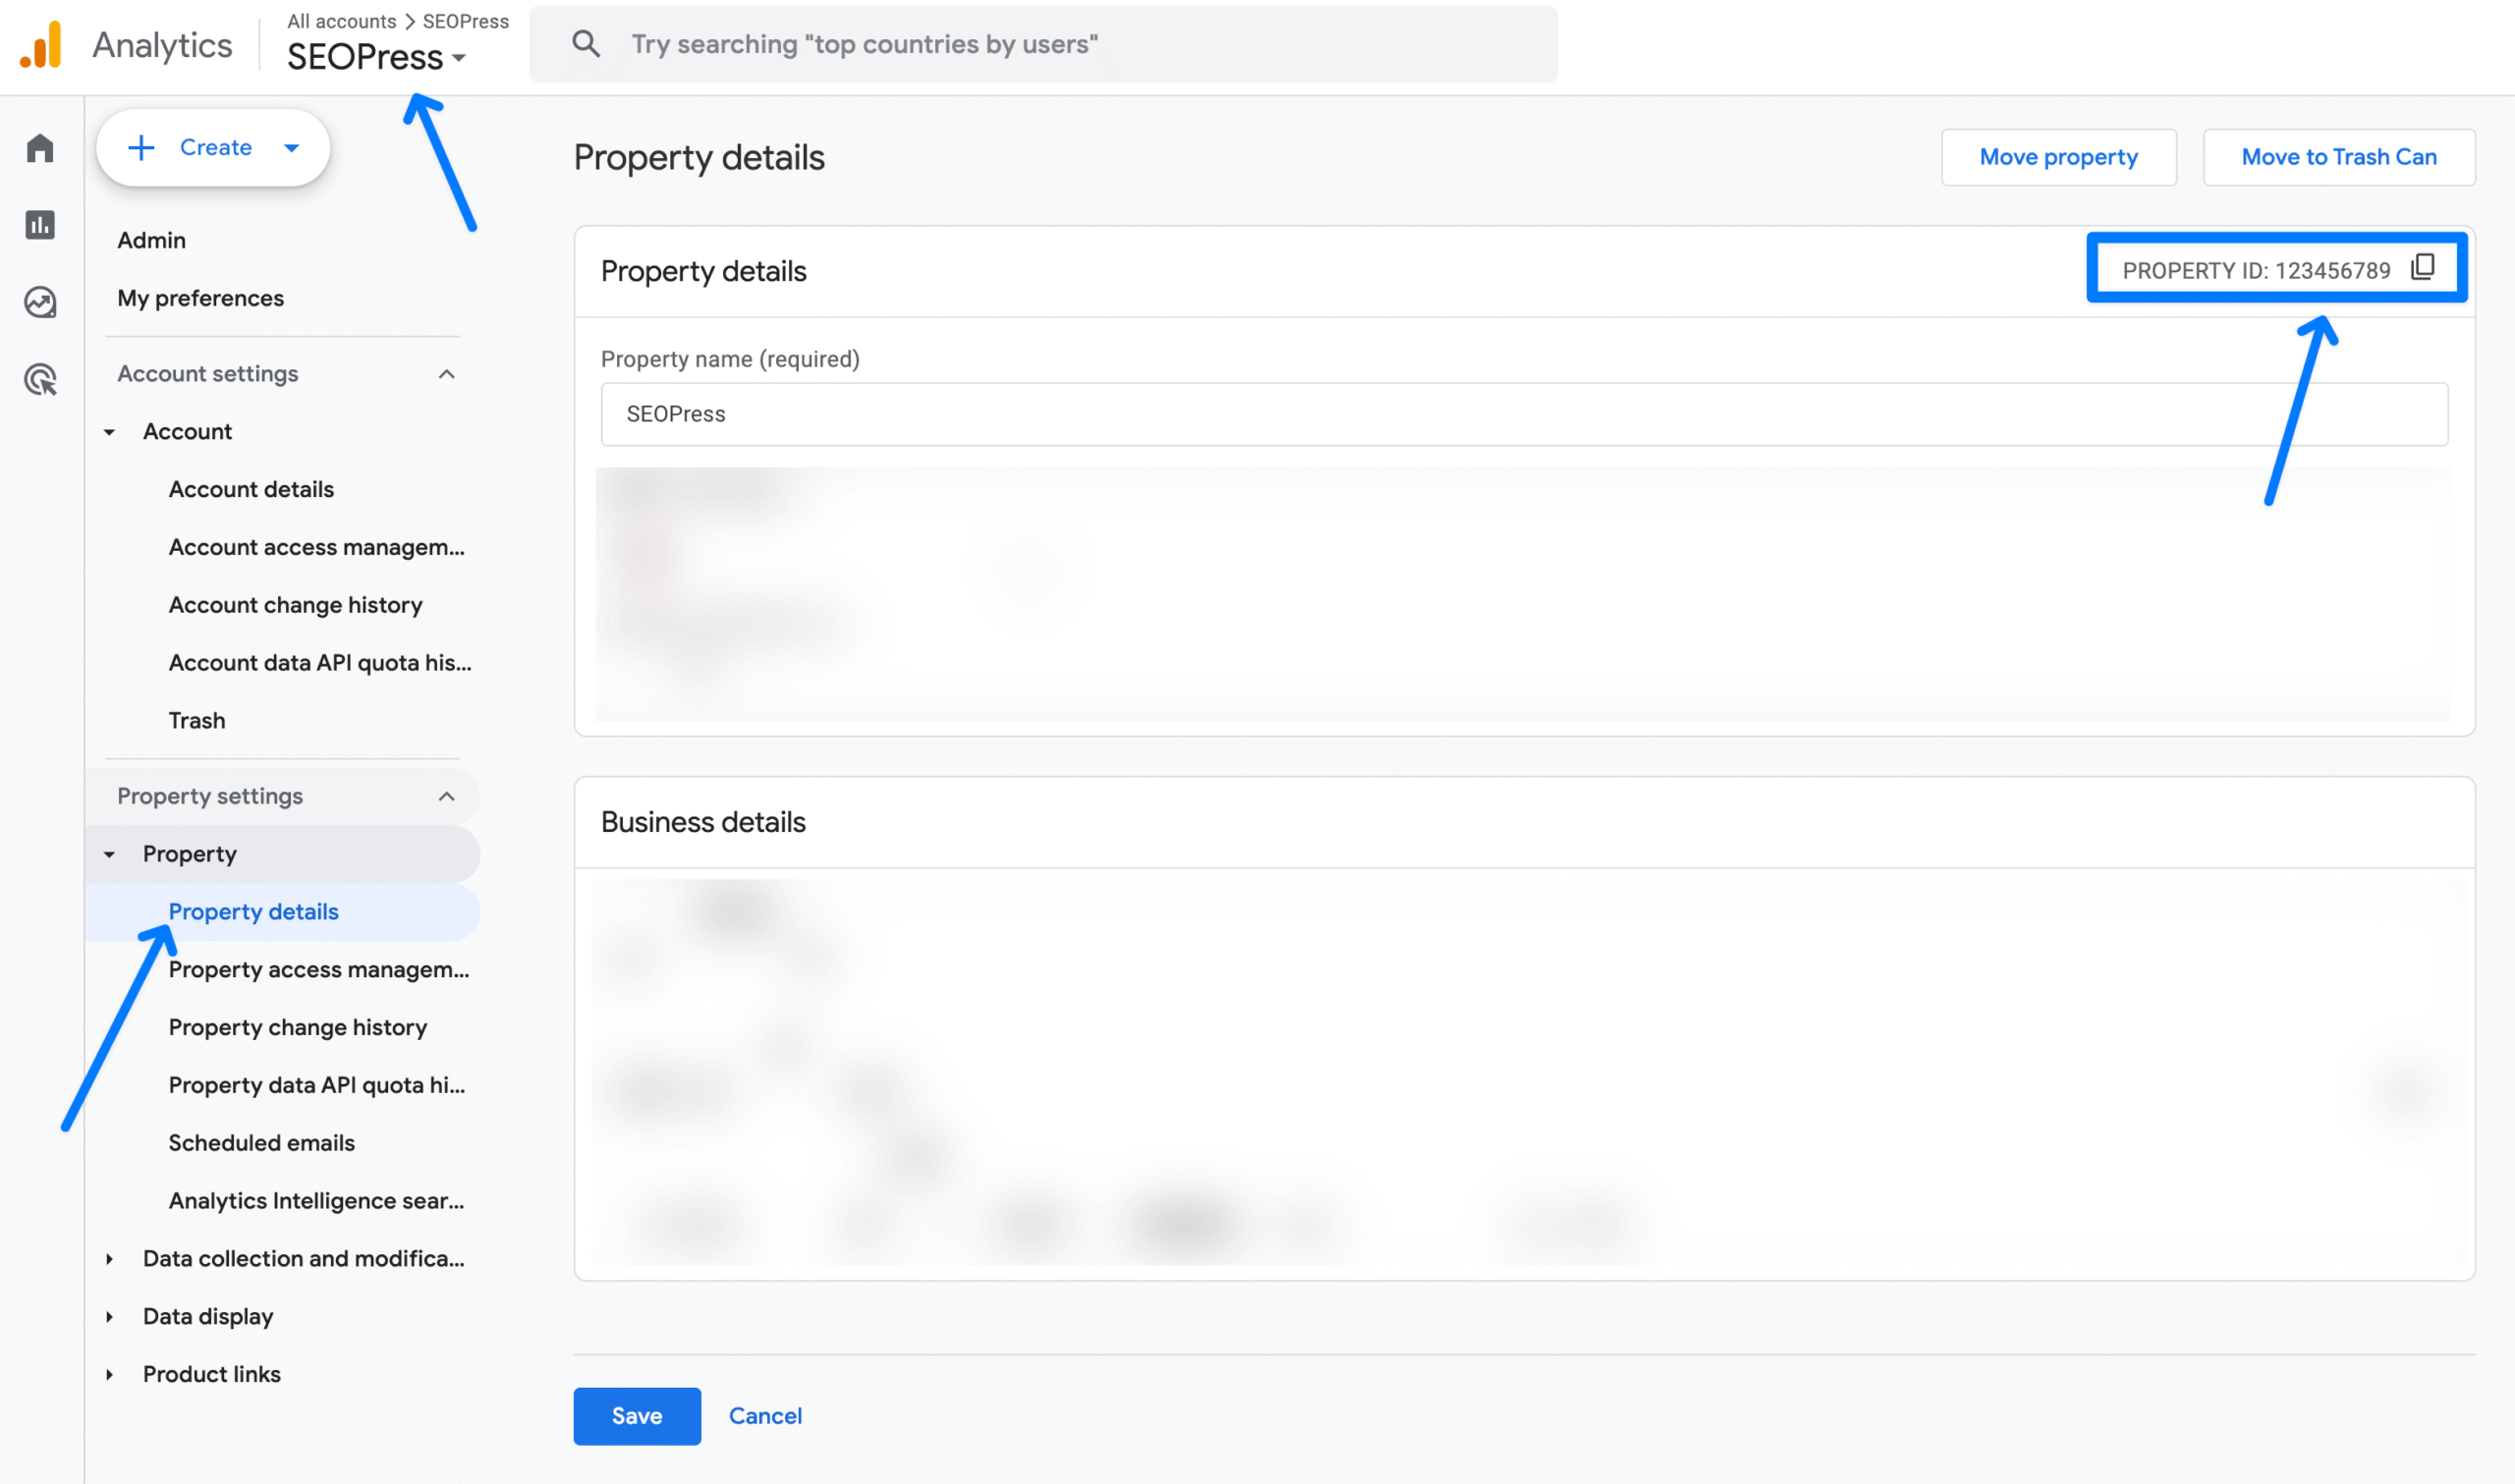
Task: Open Property data API quota history
Action: (x=317, y=1086)
